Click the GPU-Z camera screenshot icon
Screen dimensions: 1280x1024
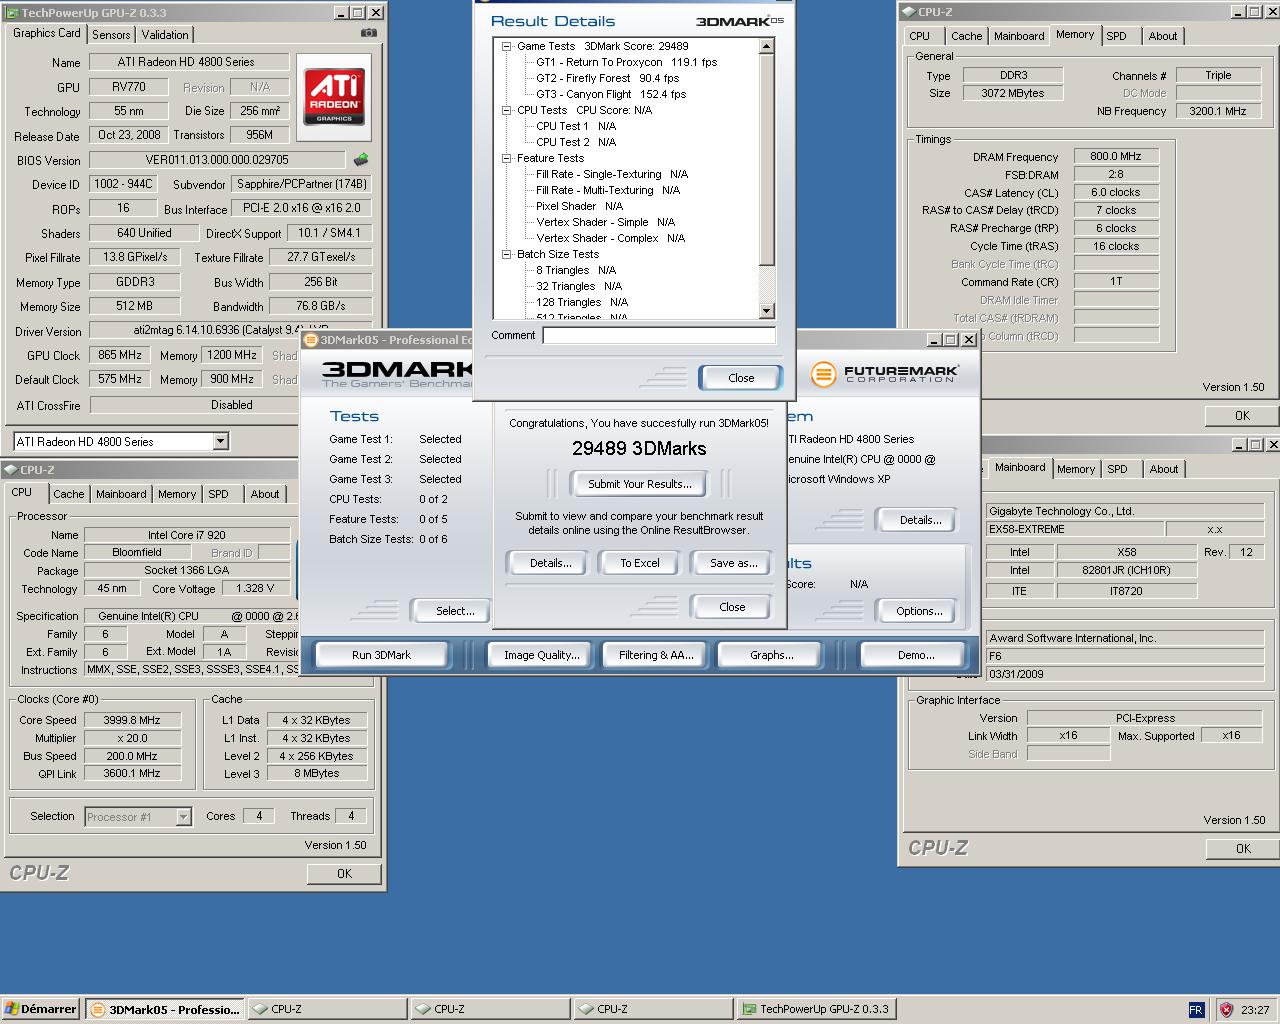pos(369,33)
